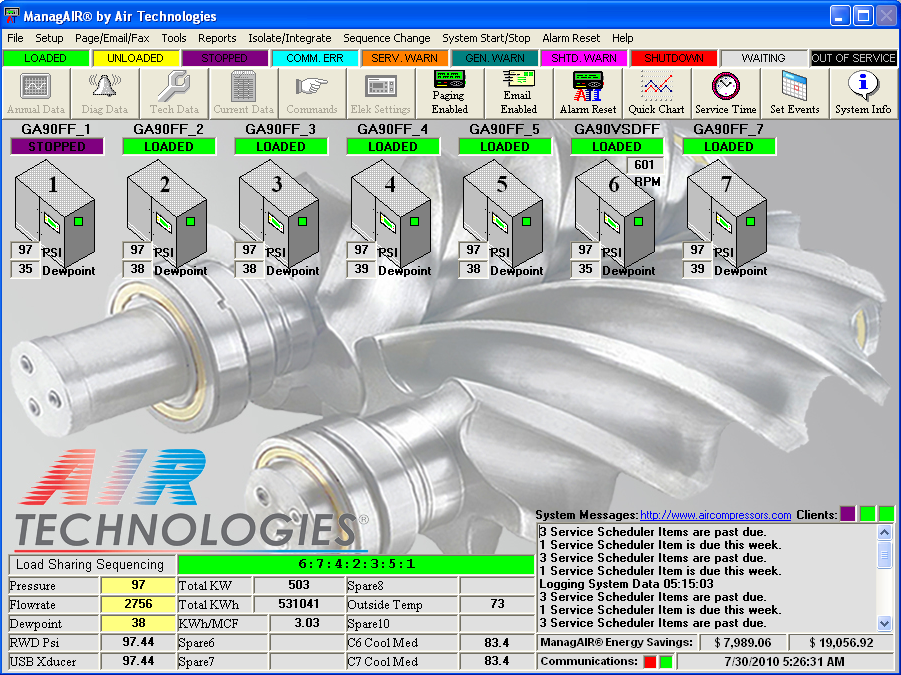Click the sequence order 6:7:4:2:3:5:1 bar
The image size is (901, 675).
click(x=356, y=564)
